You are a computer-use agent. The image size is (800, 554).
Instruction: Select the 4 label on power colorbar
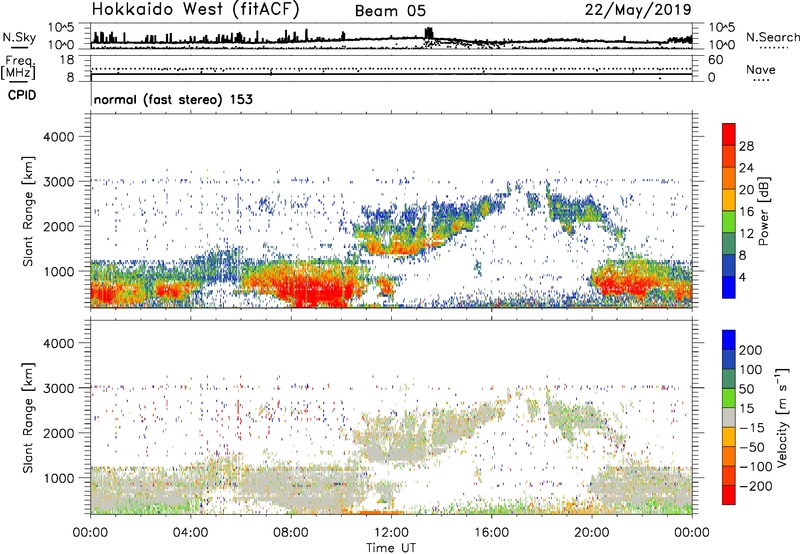pos(742,277)
